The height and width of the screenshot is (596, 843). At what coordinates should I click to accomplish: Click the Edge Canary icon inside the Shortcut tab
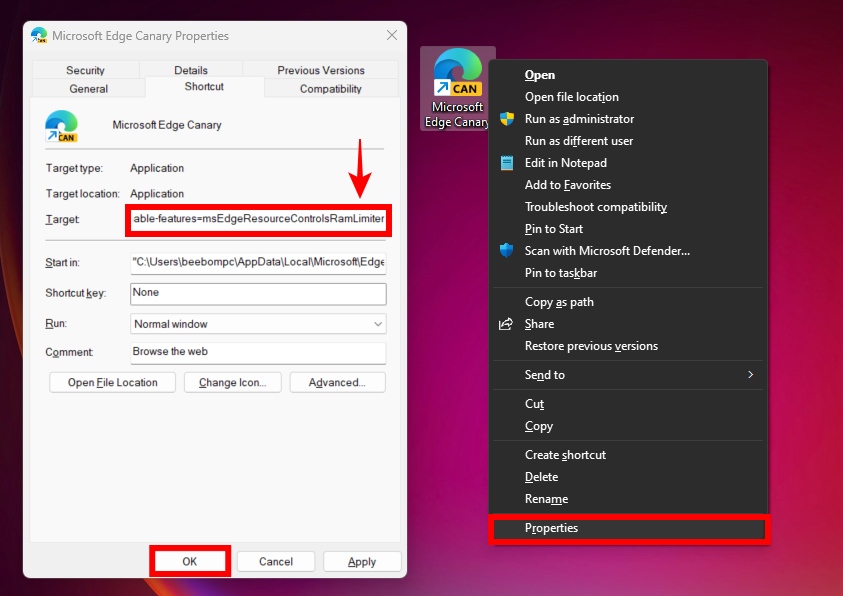pos(61,126)
